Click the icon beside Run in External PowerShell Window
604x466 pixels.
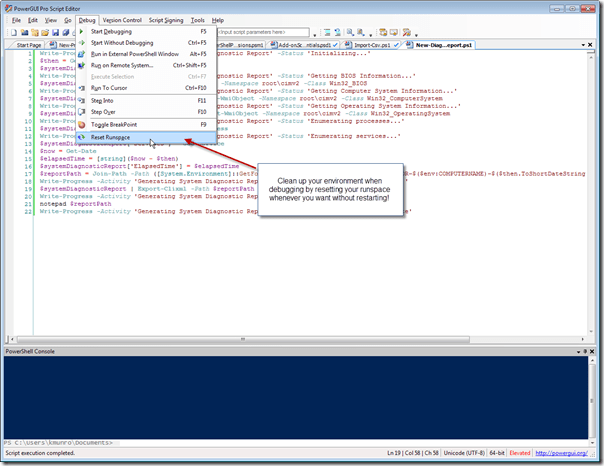(81, 54)
